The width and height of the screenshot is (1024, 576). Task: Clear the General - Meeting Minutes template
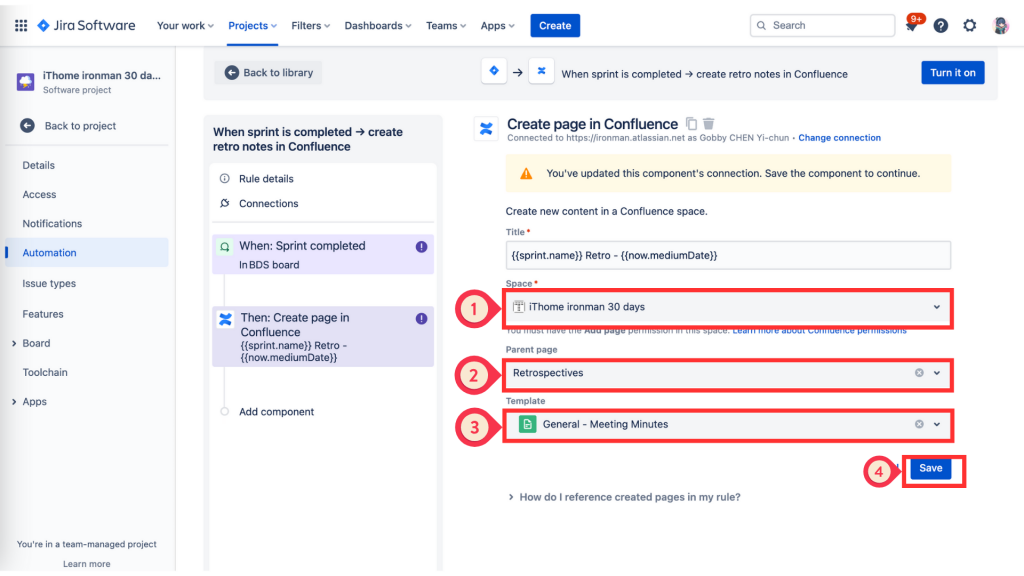point(919,424)
